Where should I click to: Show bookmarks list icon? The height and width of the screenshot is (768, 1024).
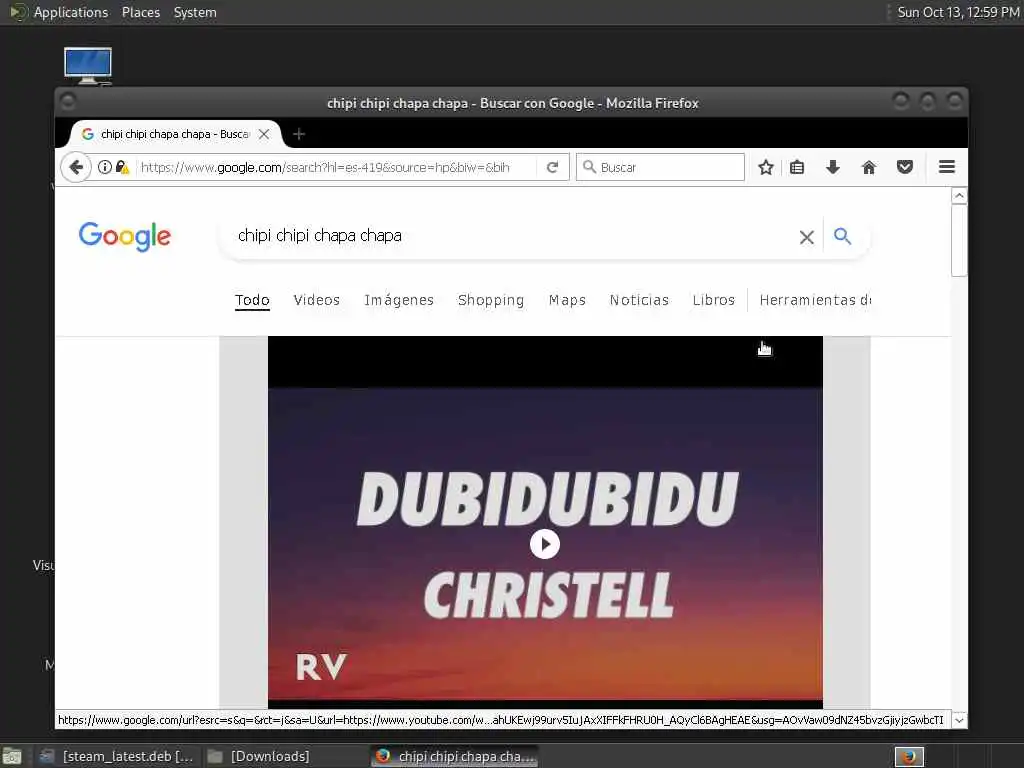tap(797, 167)
